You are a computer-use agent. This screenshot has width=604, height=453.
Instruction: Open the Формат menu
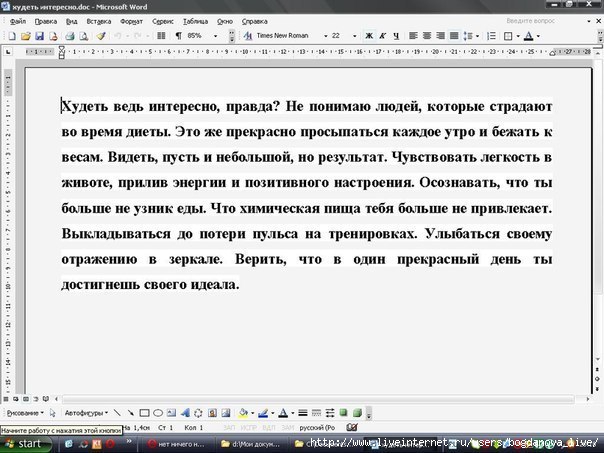click(x=131, y=22)
